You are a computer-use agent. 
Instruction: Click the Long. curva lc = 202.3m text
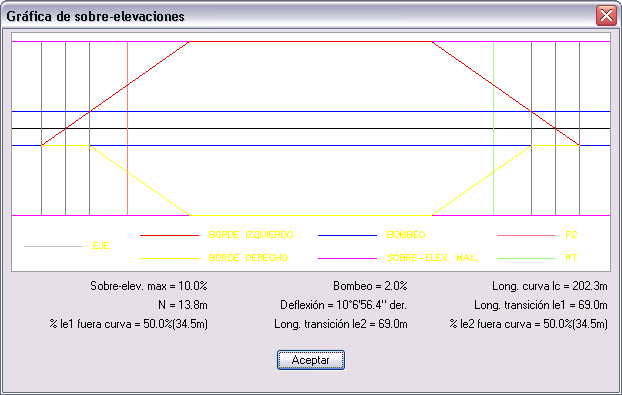[550, 286]
